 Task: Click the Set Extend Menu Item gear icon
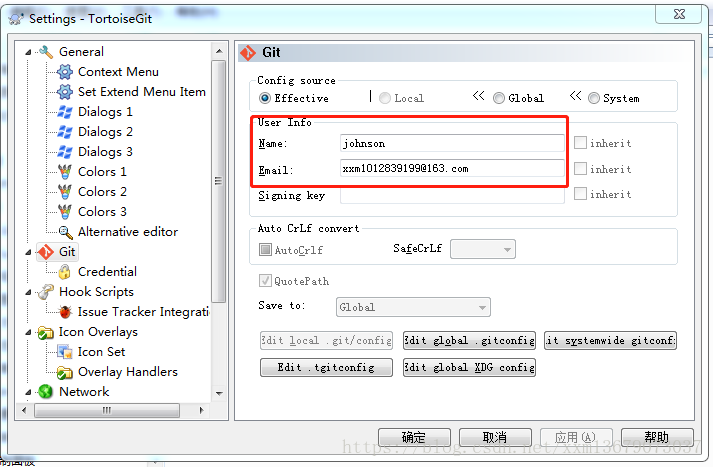coord(65,92)
